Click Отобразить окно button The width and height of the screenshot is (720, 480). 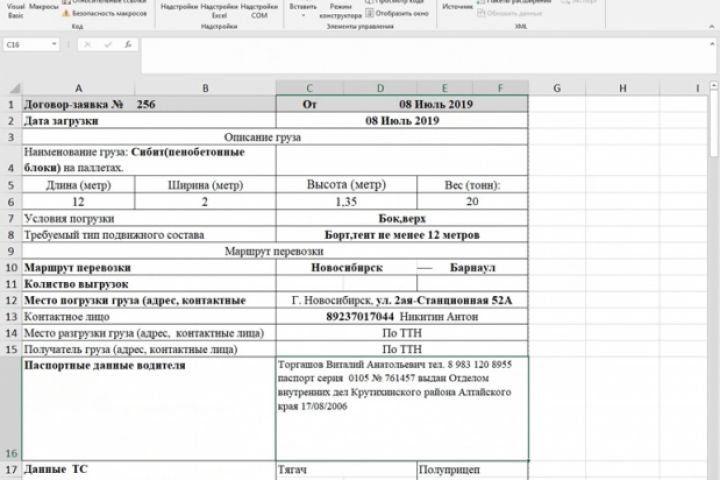pos(397,13)
